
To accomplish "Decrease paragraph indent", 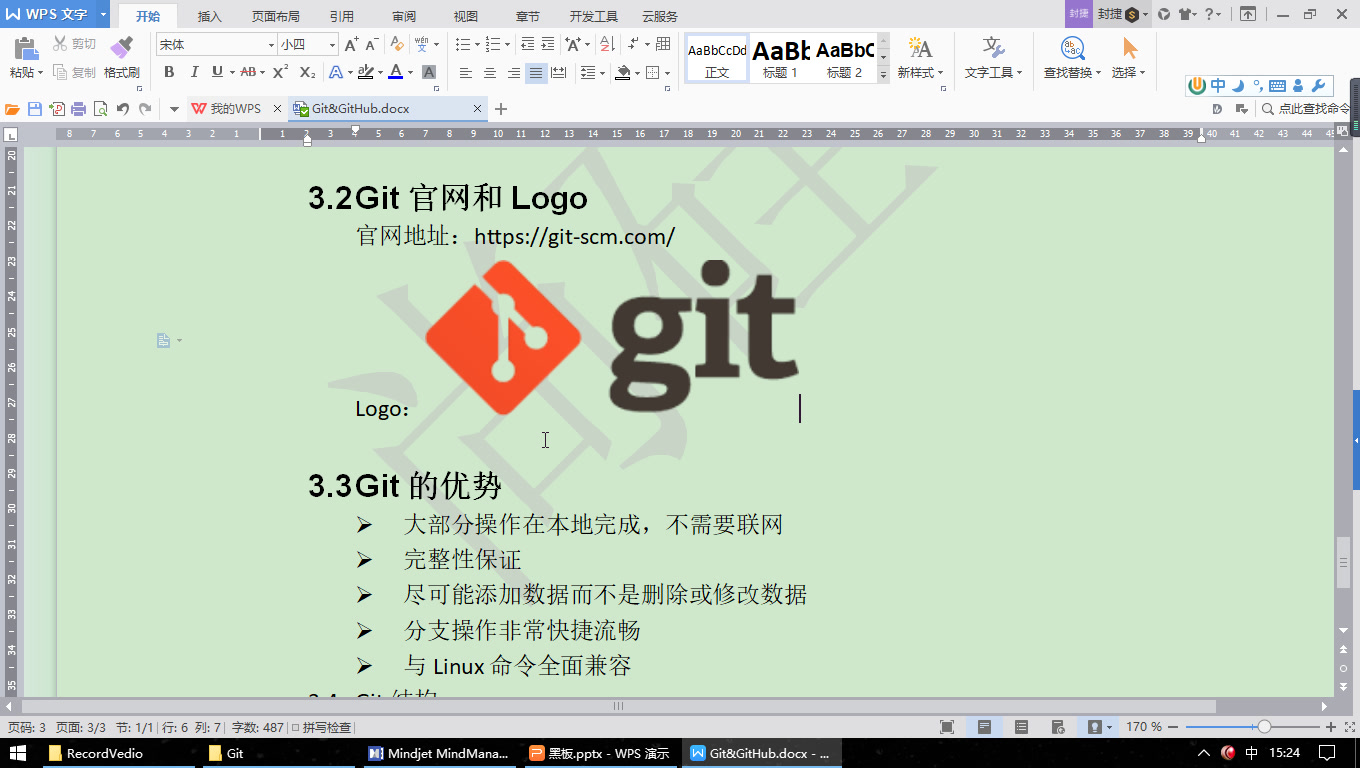I will click(x=528, y=45).
